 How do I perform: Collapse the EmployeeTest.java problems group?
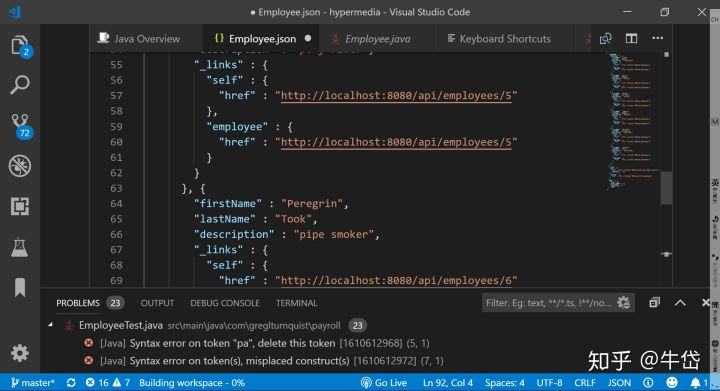51,325
